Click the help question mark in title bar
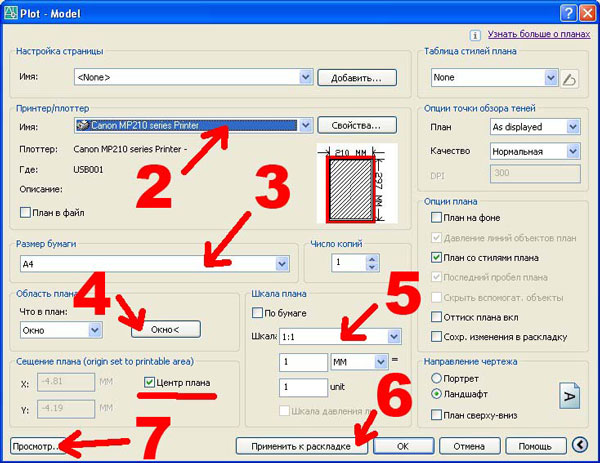The width and height of the screenshot is (600, 463). (567, 11)
